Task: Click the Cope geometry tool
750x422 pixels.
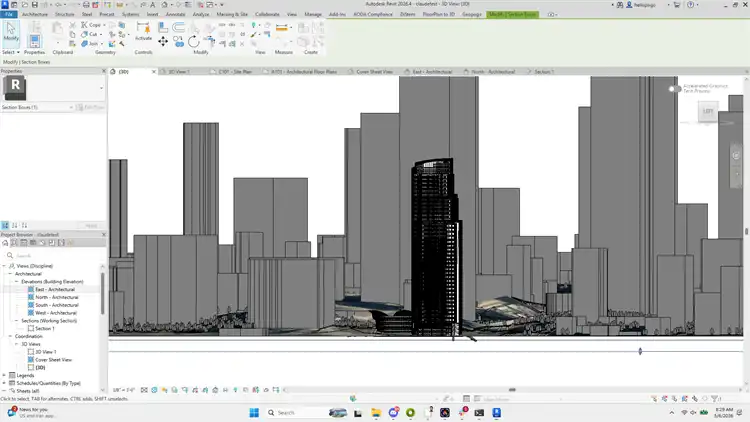Action: [91, 24]
